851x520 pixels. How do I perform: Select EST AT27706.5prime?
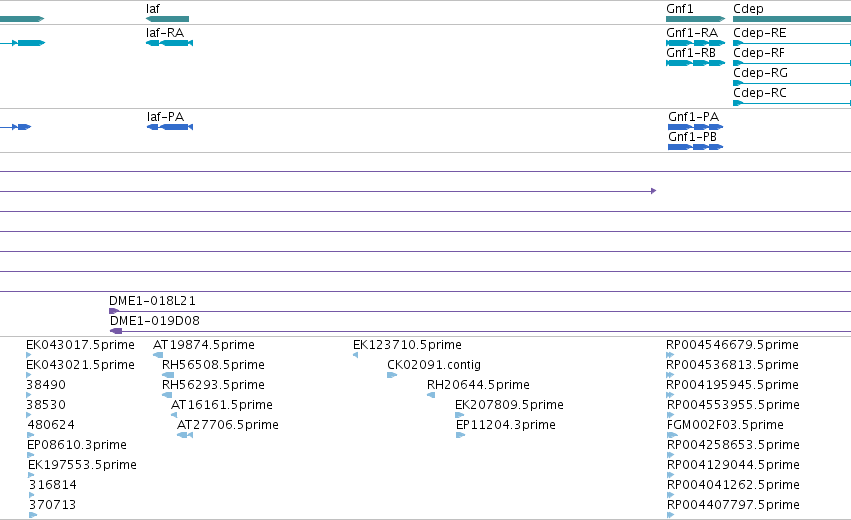pyautogui.click(x=228, y=426)
